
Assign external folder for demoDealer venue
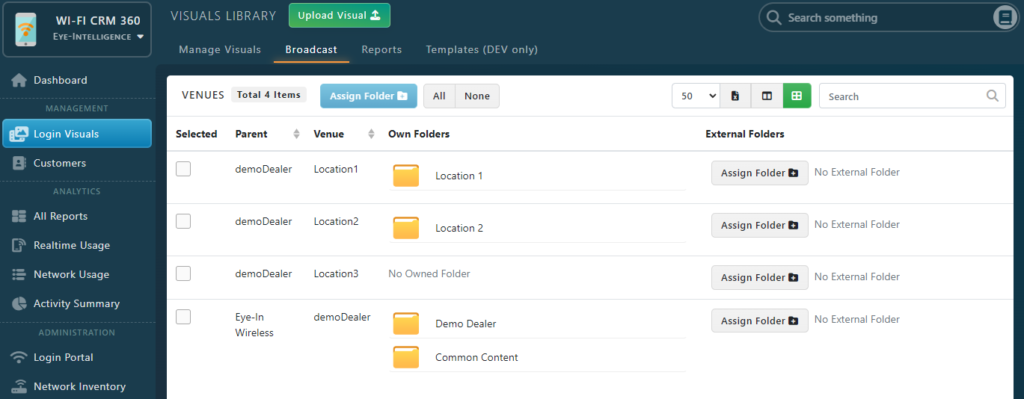[x=760, y=321]
